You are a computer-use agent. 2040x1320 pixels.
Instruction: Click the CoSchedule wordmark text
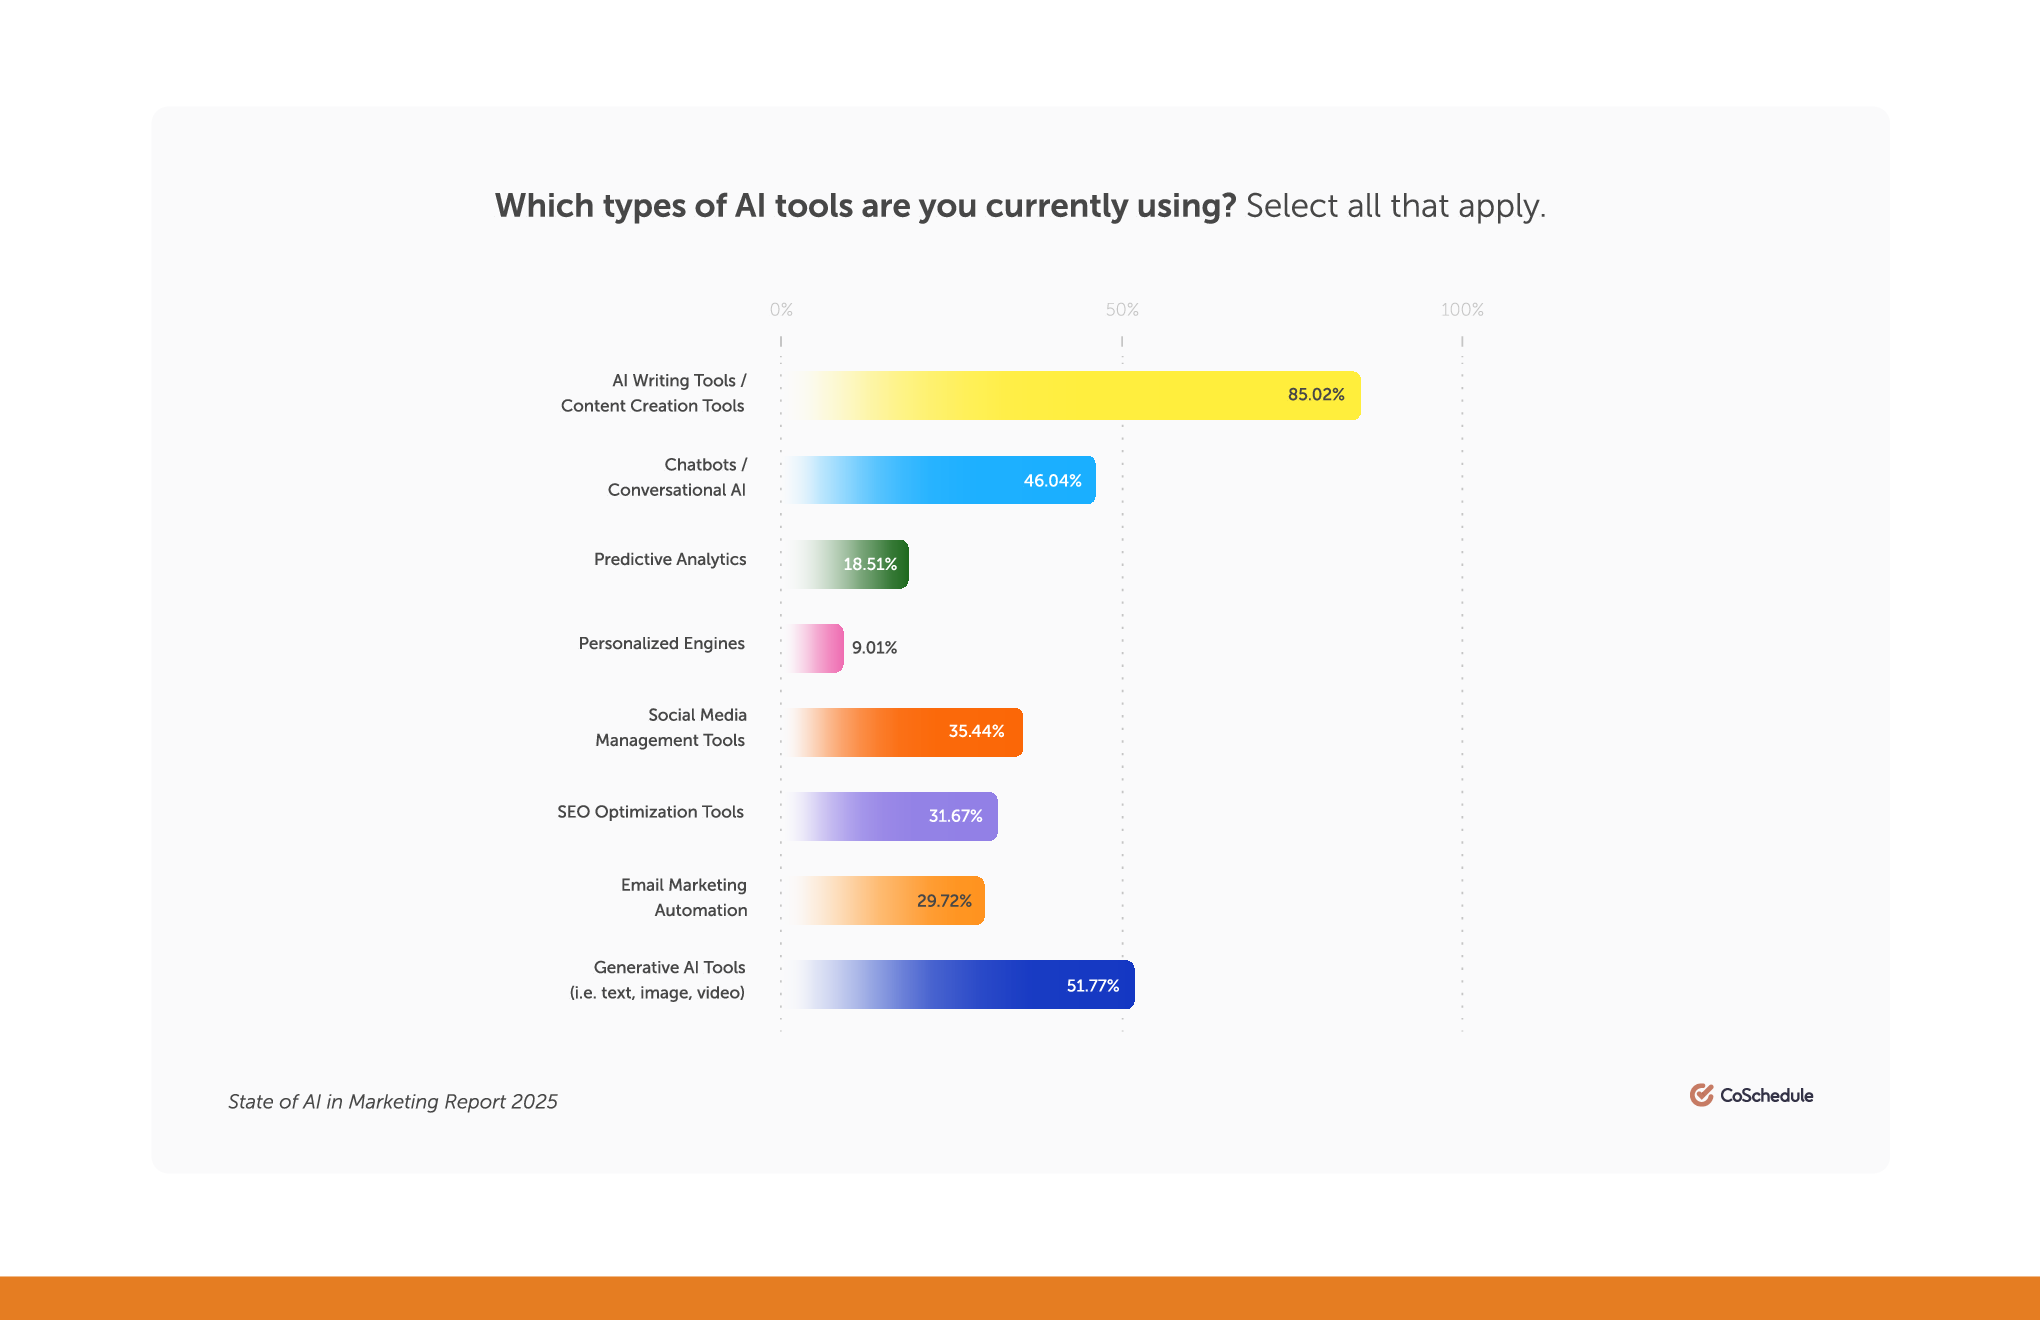(1766, 1096)
